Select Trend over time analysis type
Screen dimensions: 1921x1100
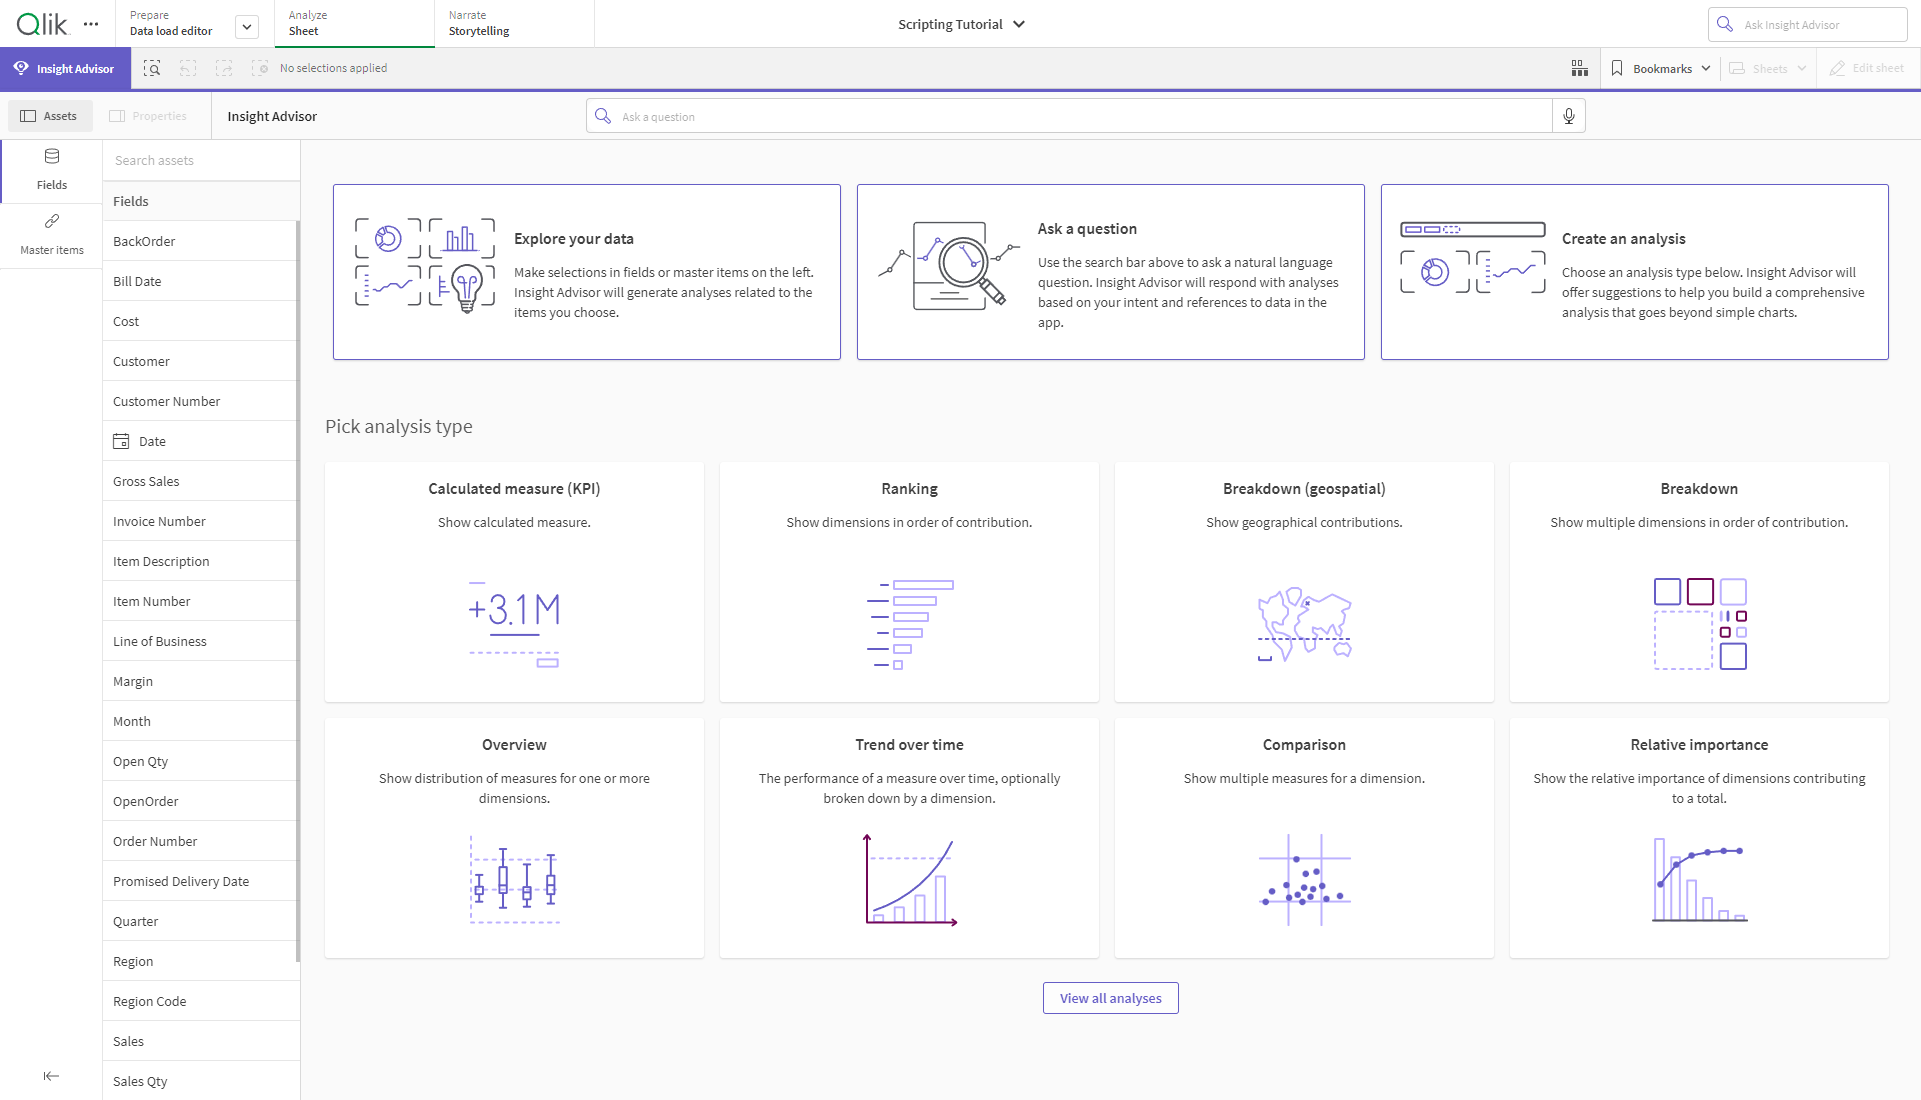(909, 840)
